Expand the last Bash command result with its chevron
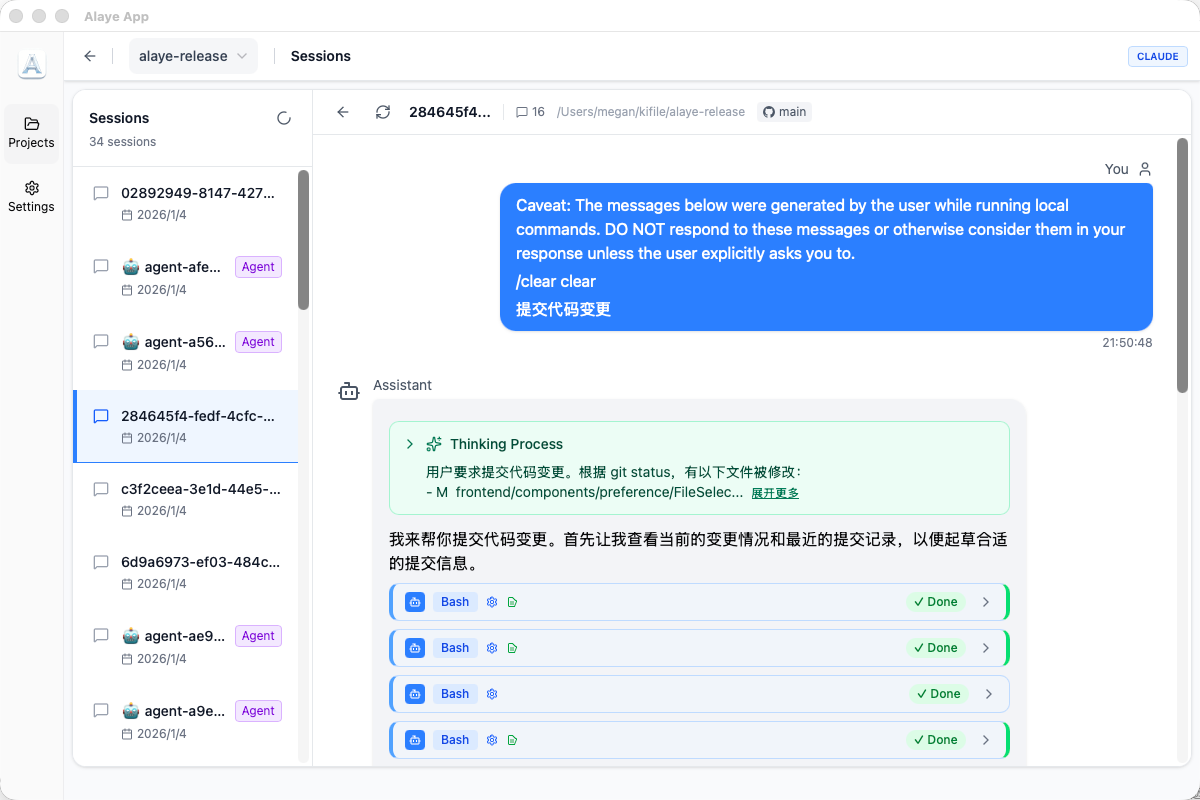 pos(986,739)
